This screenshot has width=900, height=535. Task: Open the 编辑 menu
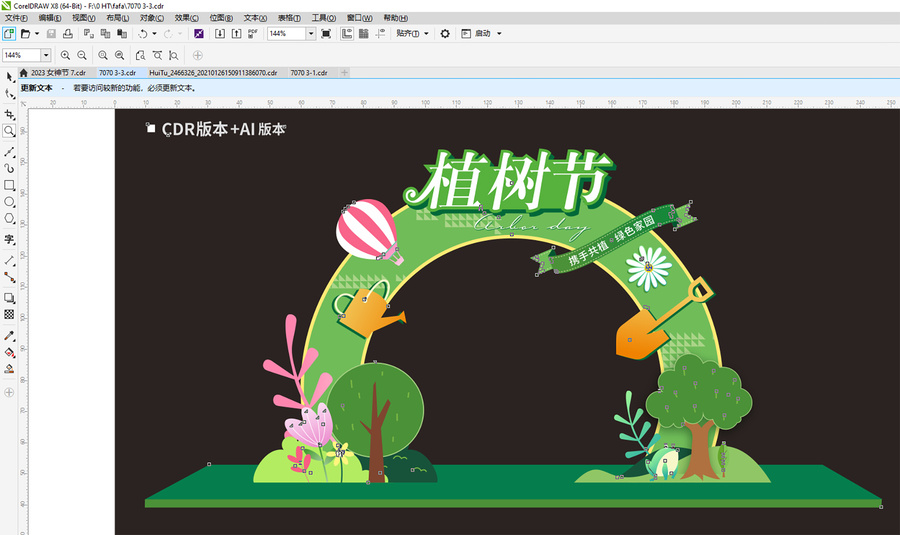click(50, 18)
